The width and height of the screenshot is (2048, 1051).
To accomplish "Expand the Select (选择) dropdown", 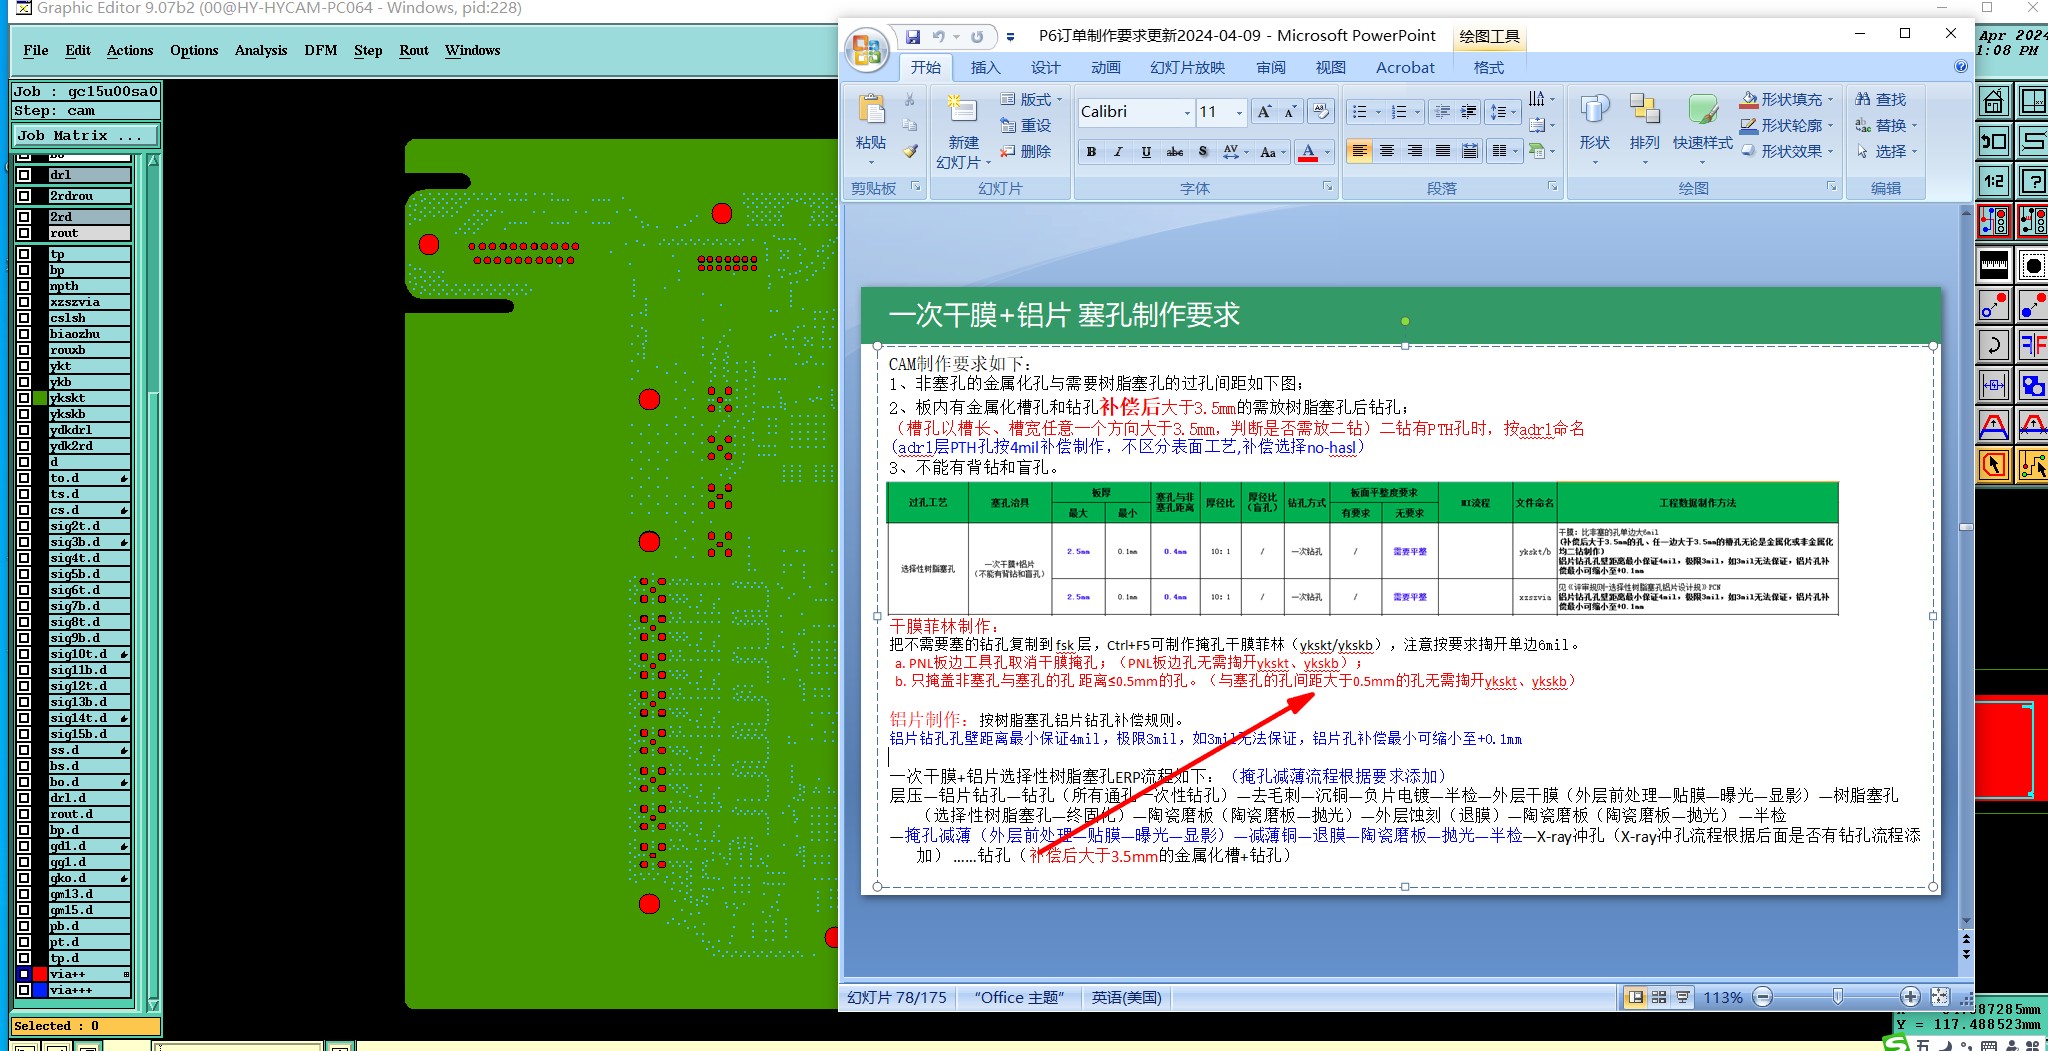I will click(1886, 151).
